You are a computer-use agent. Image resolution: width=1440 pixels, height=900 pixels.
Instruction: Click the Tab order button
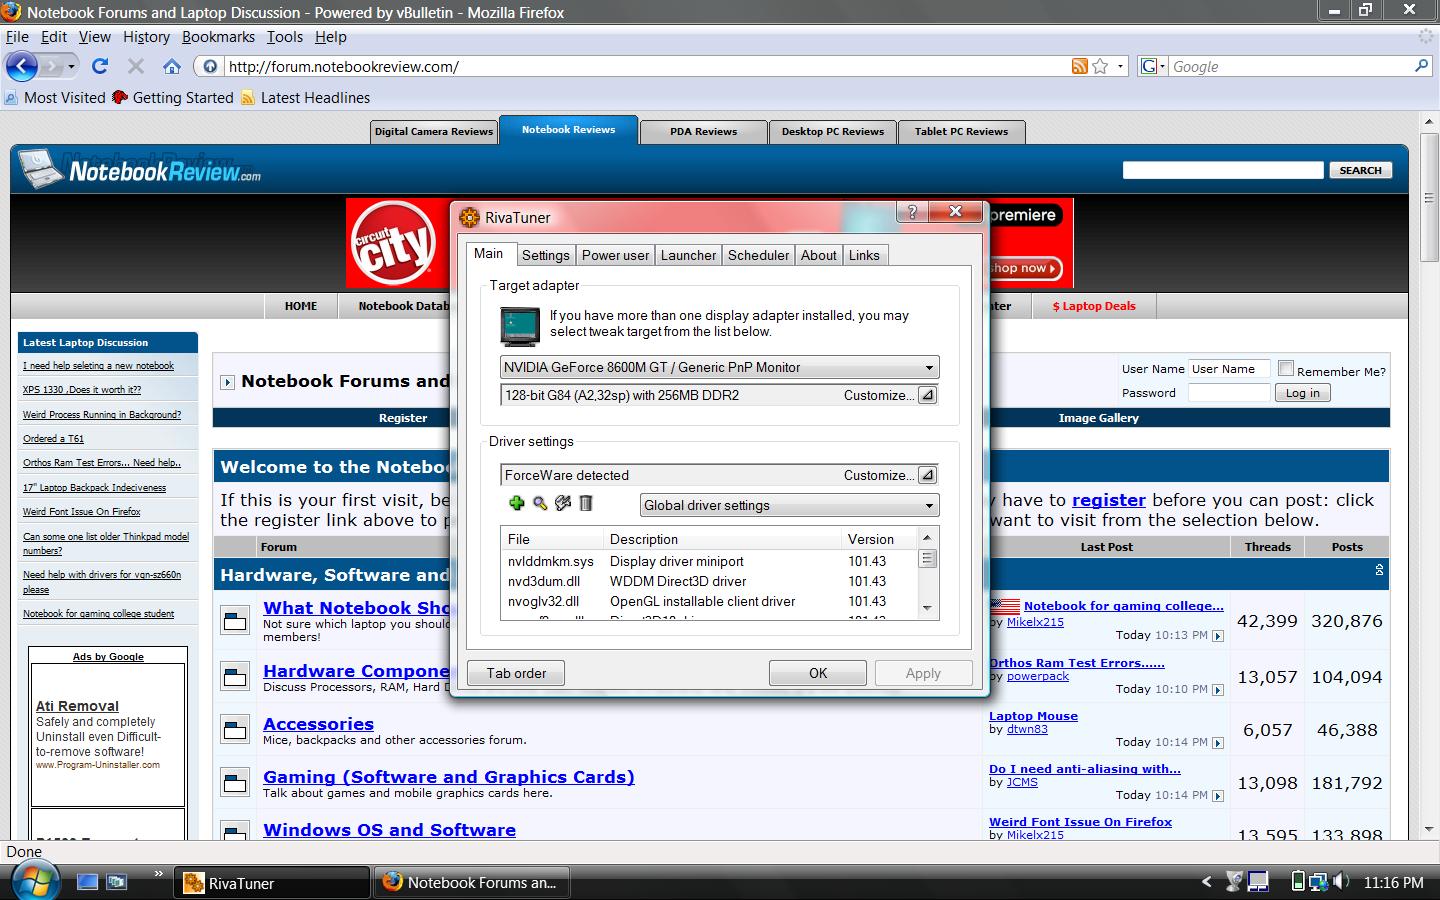coord(516,673)
